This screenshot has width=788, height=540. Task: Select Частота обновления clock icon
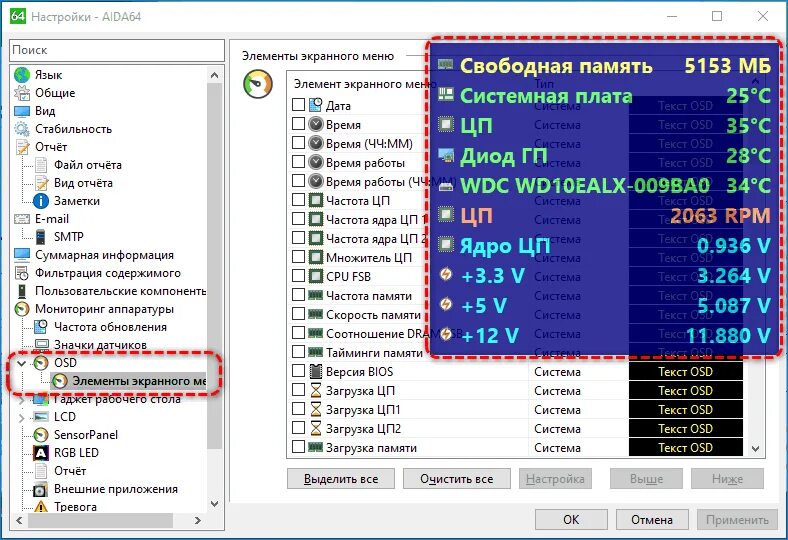[x=41, y=327]
